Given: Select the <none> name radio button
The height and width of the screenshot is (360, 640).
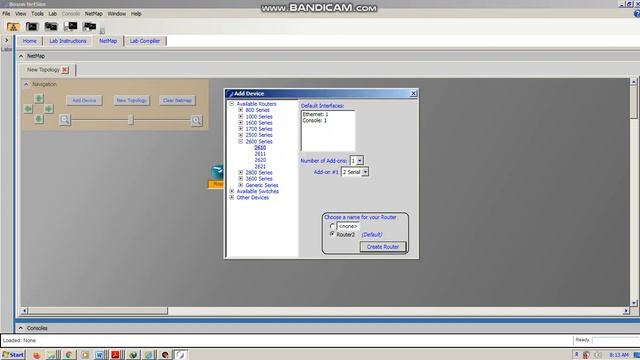Looking at the screenshot, I should [x=332, y=226].
